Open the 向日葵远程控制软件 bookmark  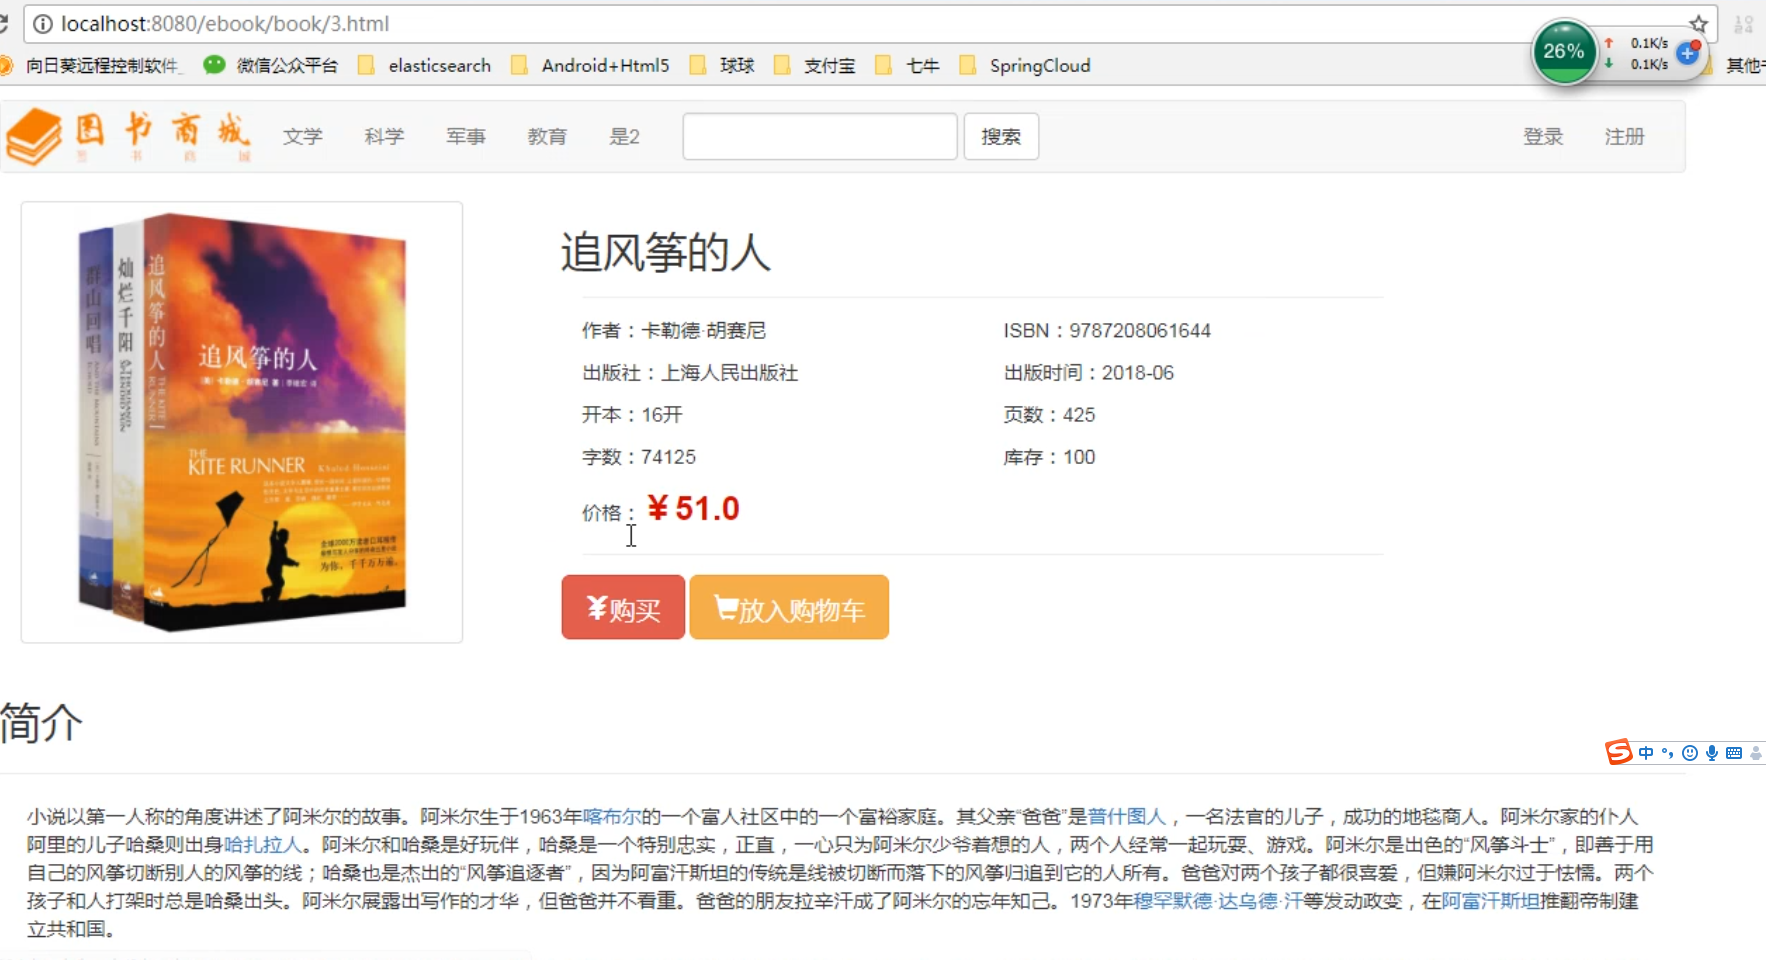[x=92, y=66]
